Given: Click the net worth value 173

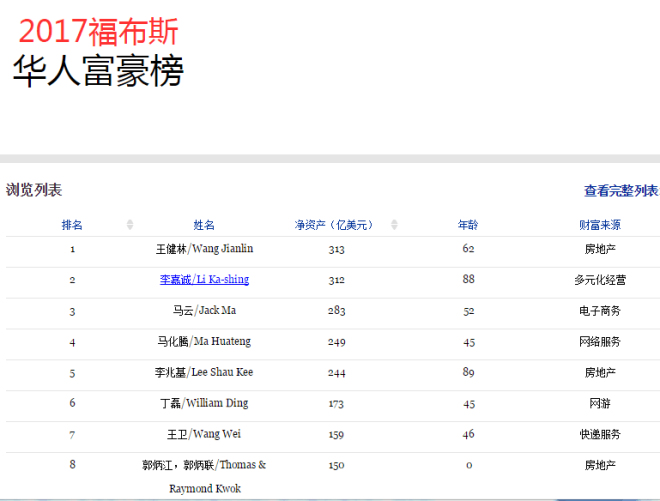Looking at the screenshot, I should pos(336,404).
